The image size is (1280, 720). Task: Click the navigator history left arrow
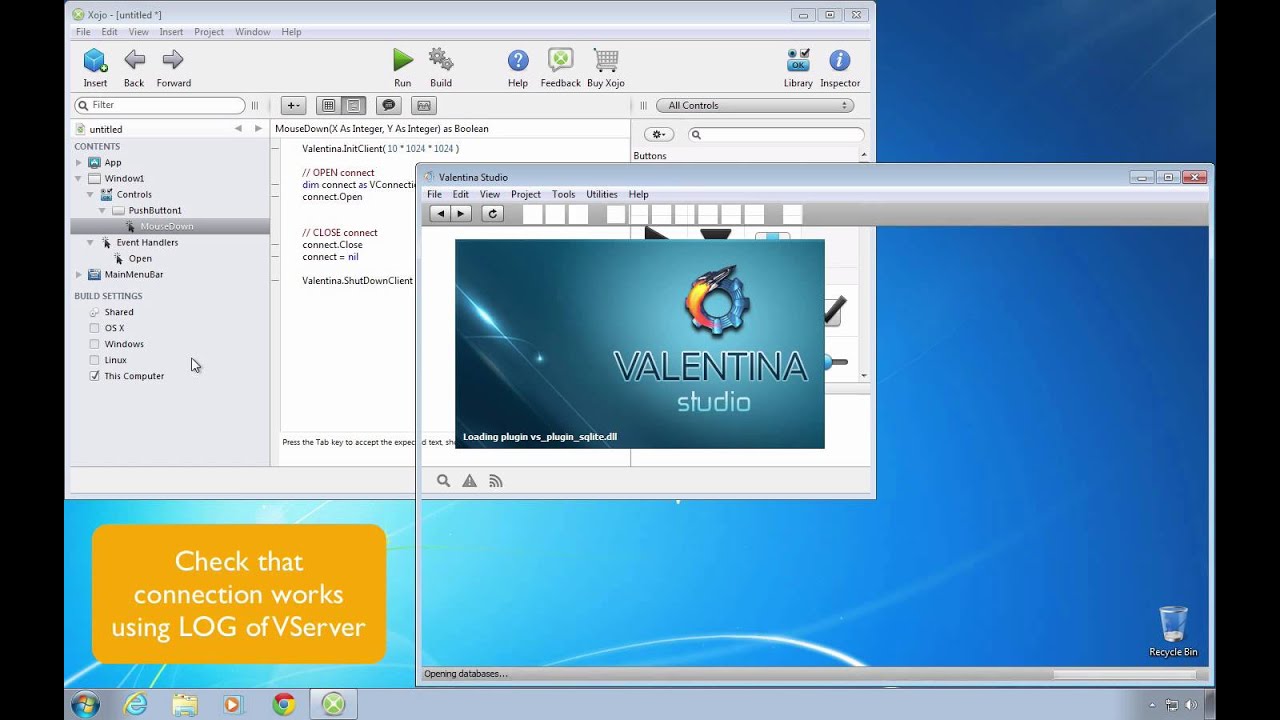pyautogui.click(x=238, y=129)
